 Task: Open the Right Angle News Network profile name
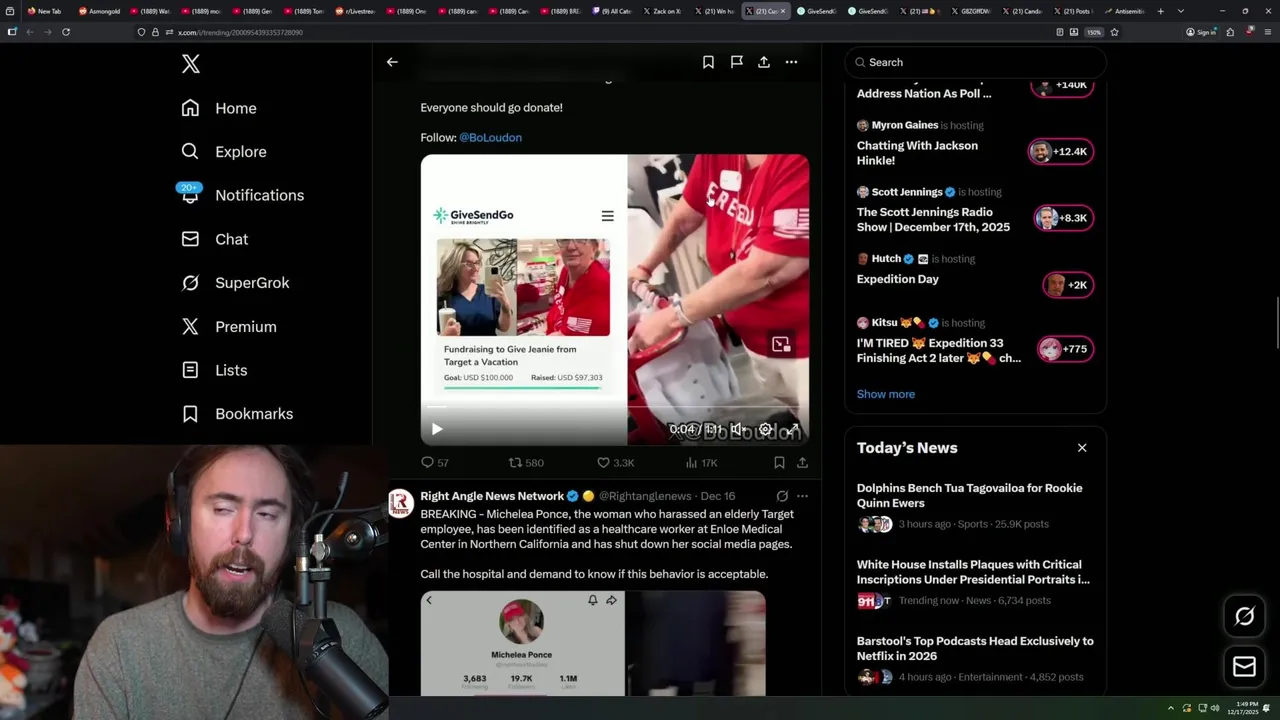click(492, 496)
